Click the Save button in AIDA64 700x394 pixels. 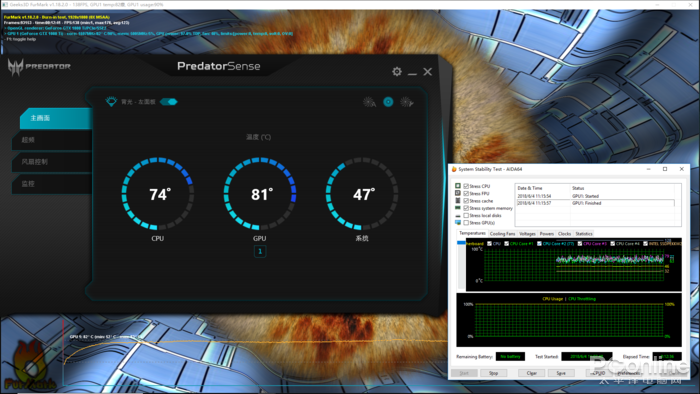pos(561,373)
